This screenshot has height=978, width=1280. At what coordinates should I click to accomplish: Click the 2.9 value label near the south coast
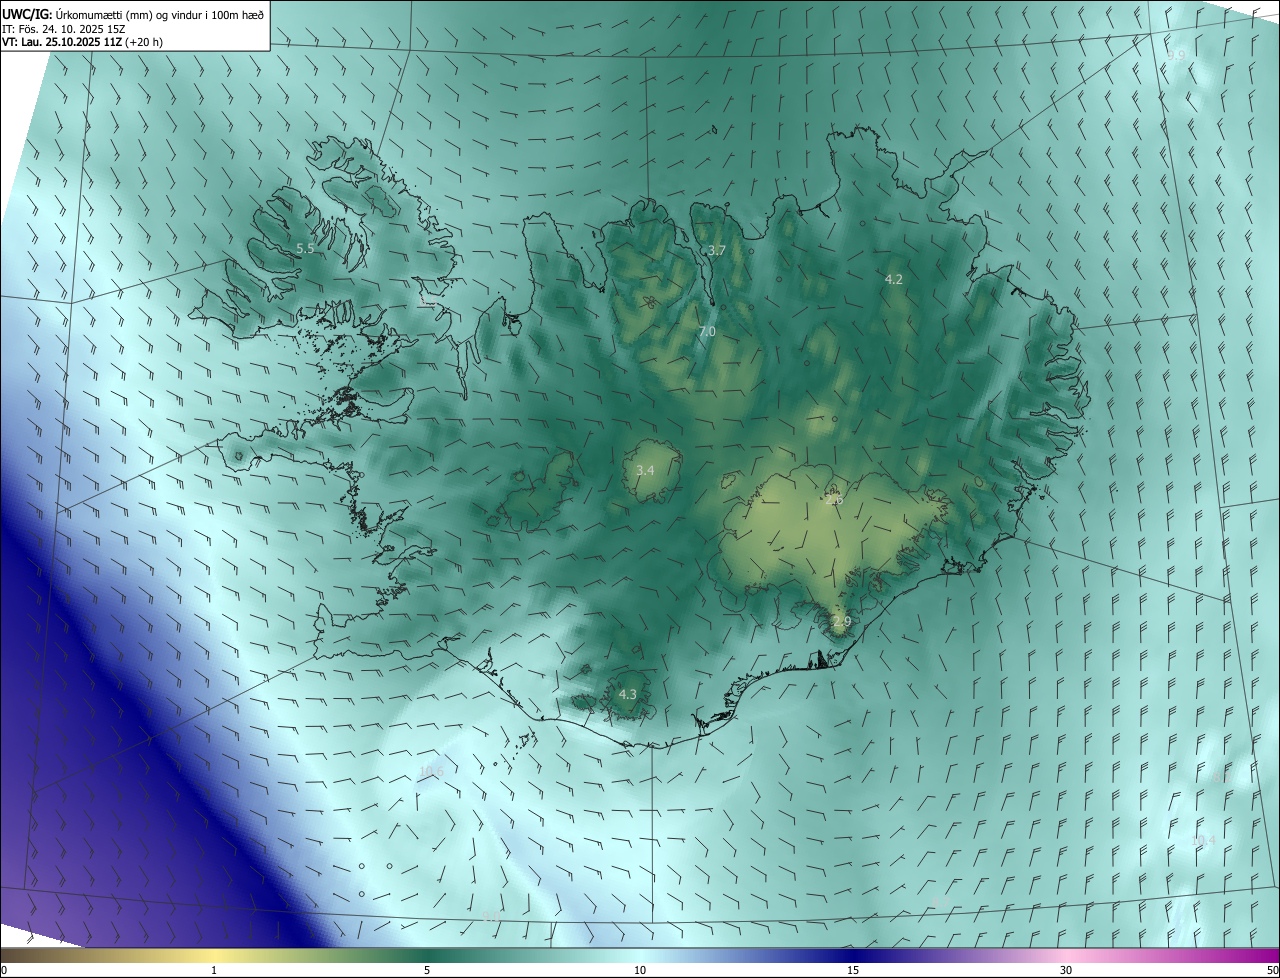(x=842, y=621)
